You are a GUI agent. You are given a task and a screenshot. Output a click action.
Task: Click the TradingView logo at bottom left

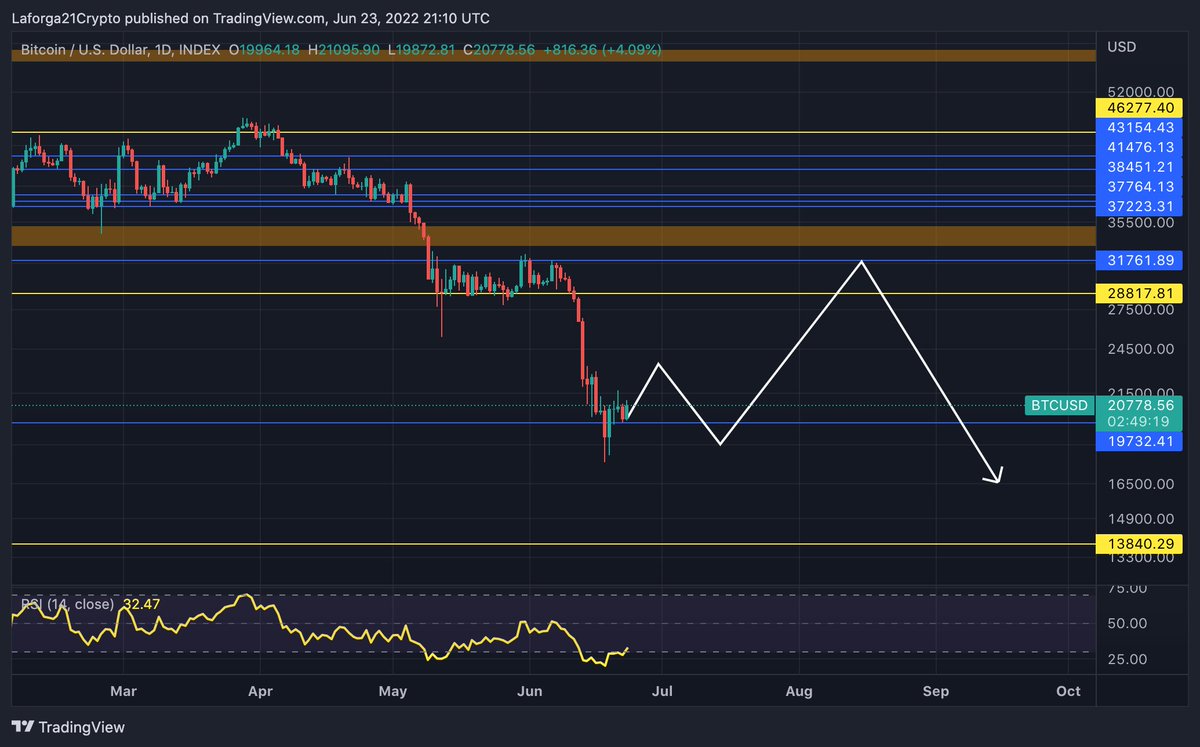point(69,727)
